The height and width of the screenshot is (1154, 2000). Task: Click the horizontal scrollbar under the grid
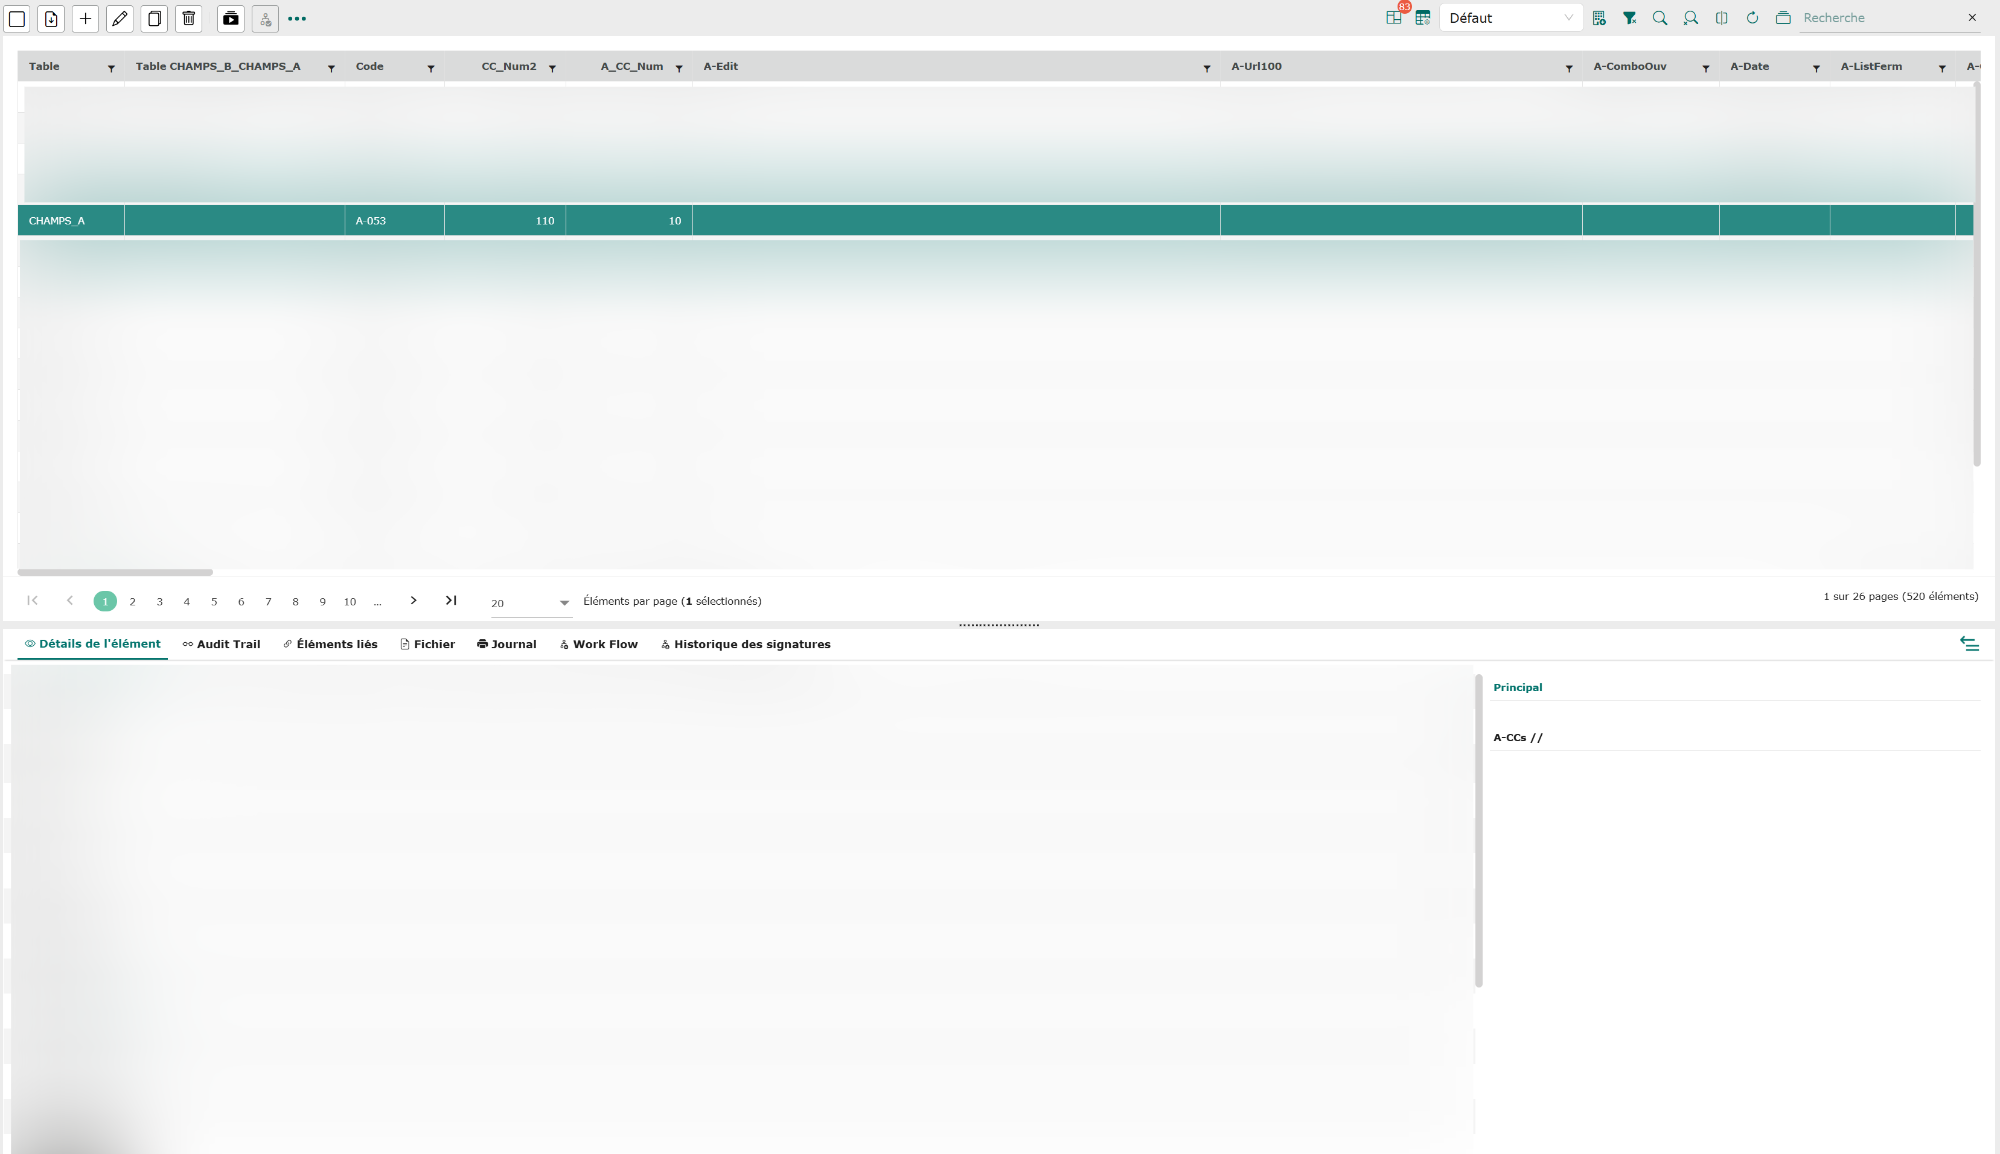pyautogui.click(x=115, y=572)
